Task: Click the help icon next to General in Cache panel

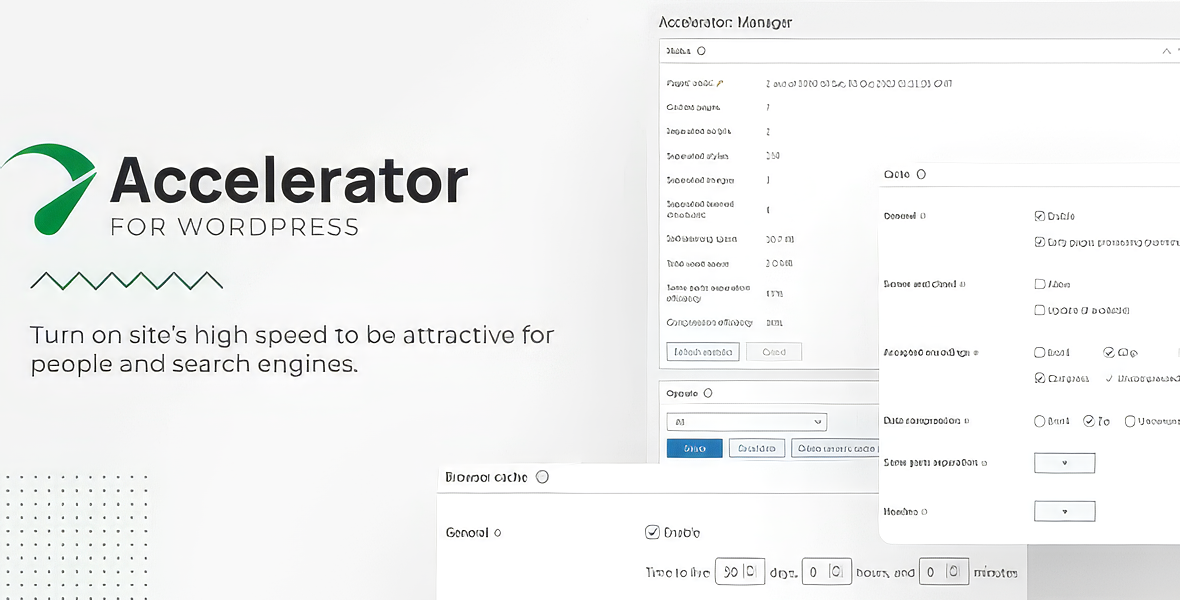Action: (923, 216)
